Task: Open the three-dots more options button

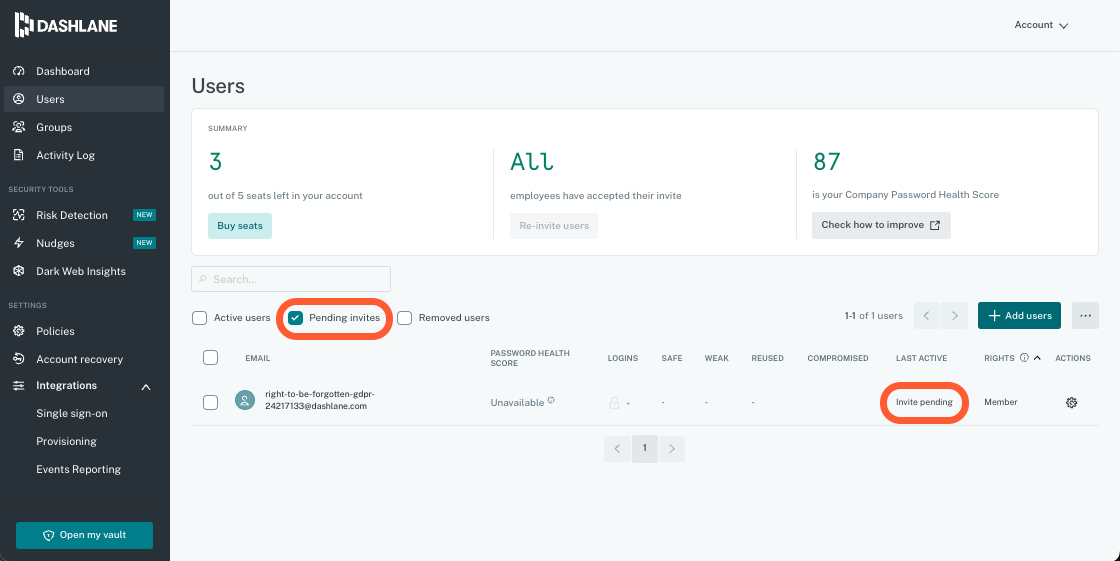Action: (x=1085, y=316)
